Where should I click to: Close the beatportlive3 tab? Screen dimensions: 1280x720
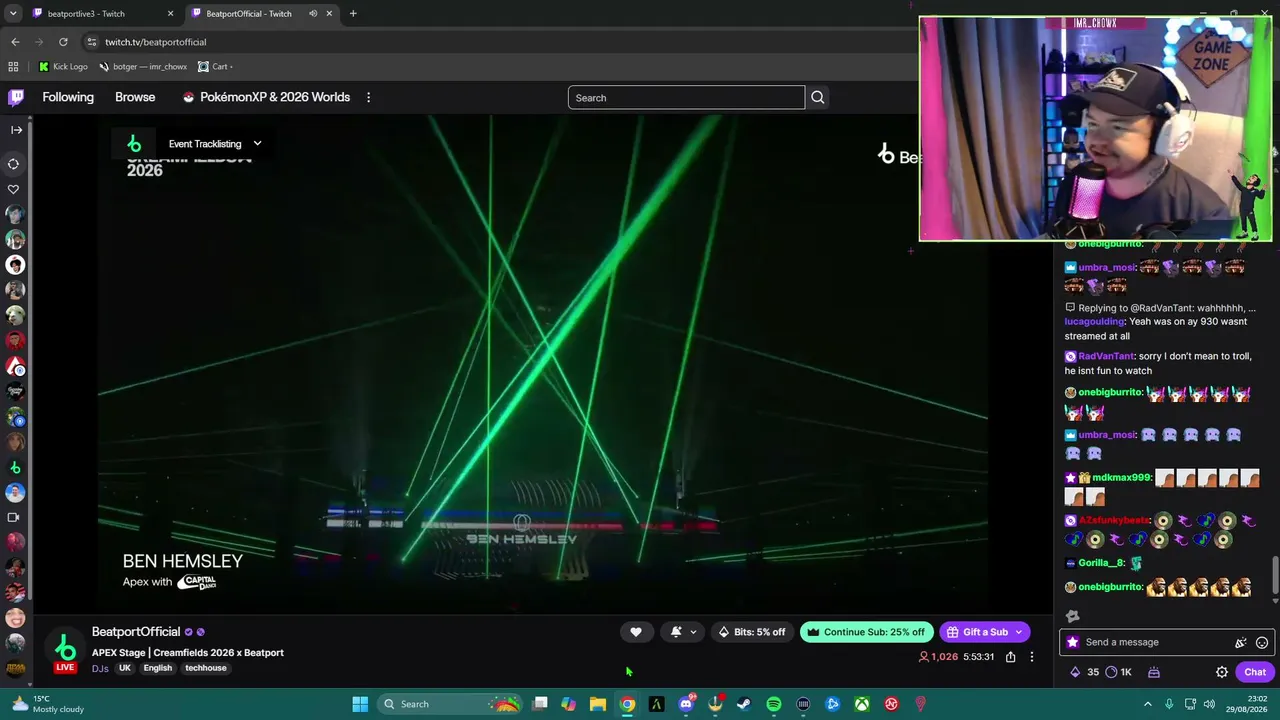pos(170,14)
